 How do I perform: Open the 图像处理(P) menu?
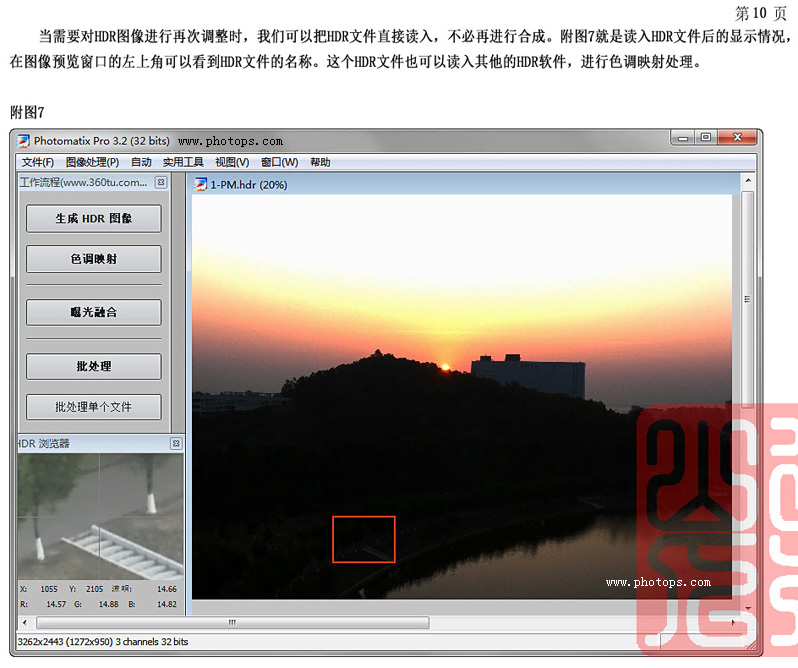(92, 162)
